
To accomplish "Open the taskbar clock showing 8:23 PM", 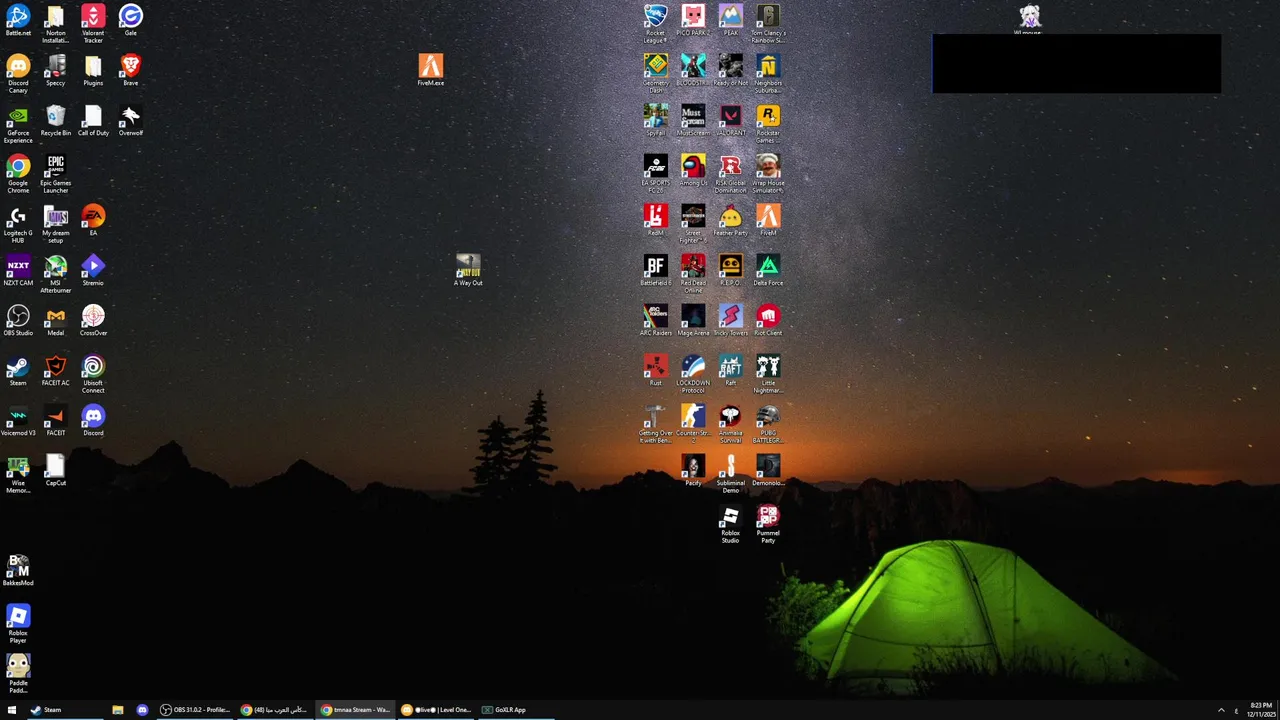I will pos(1261,710).
